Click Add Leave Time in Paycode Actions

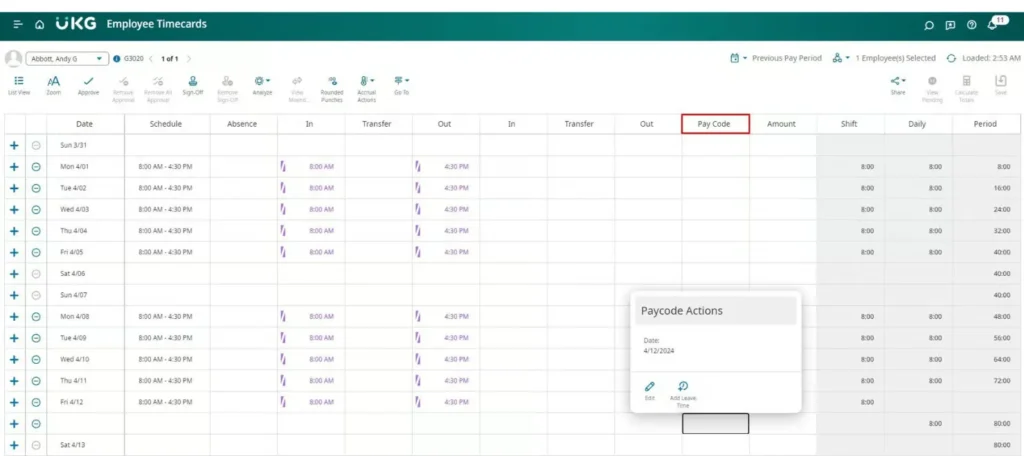[x=683, y=394]
